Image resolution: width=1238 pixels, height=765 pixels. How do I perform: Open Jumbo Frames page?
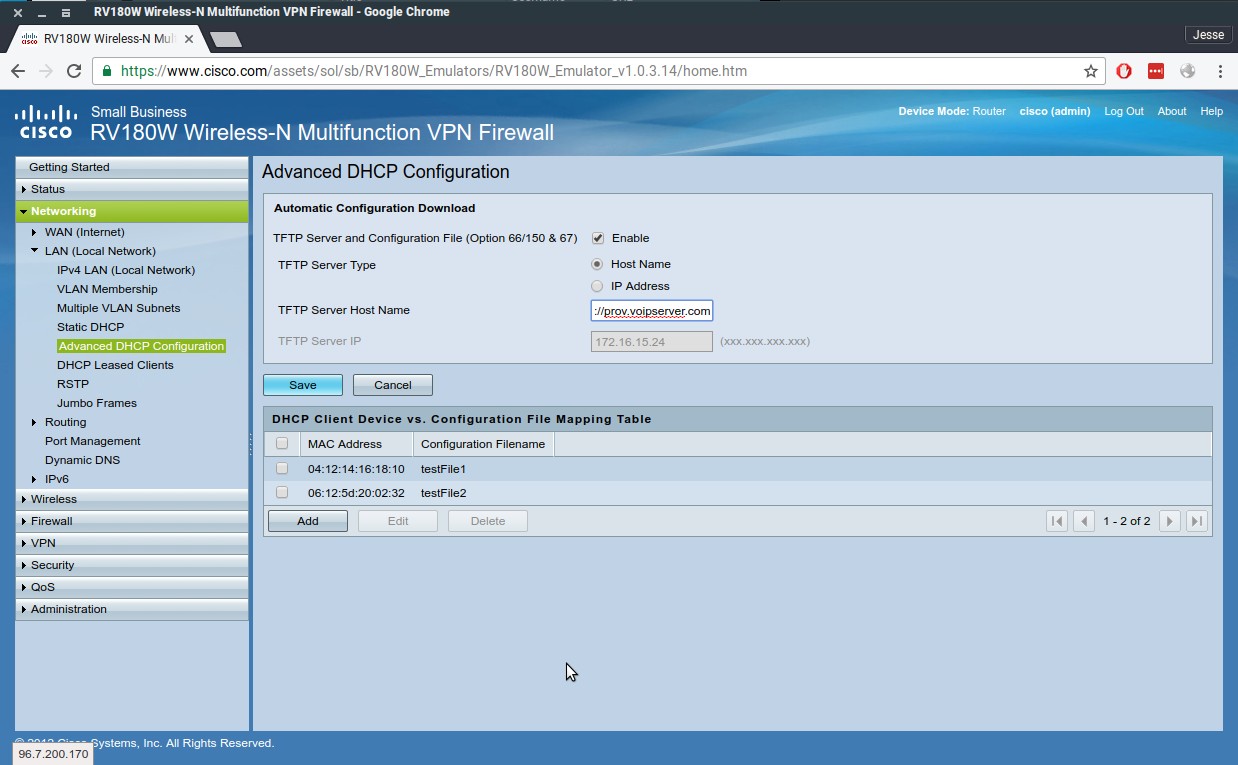click(x=97, y=403)
